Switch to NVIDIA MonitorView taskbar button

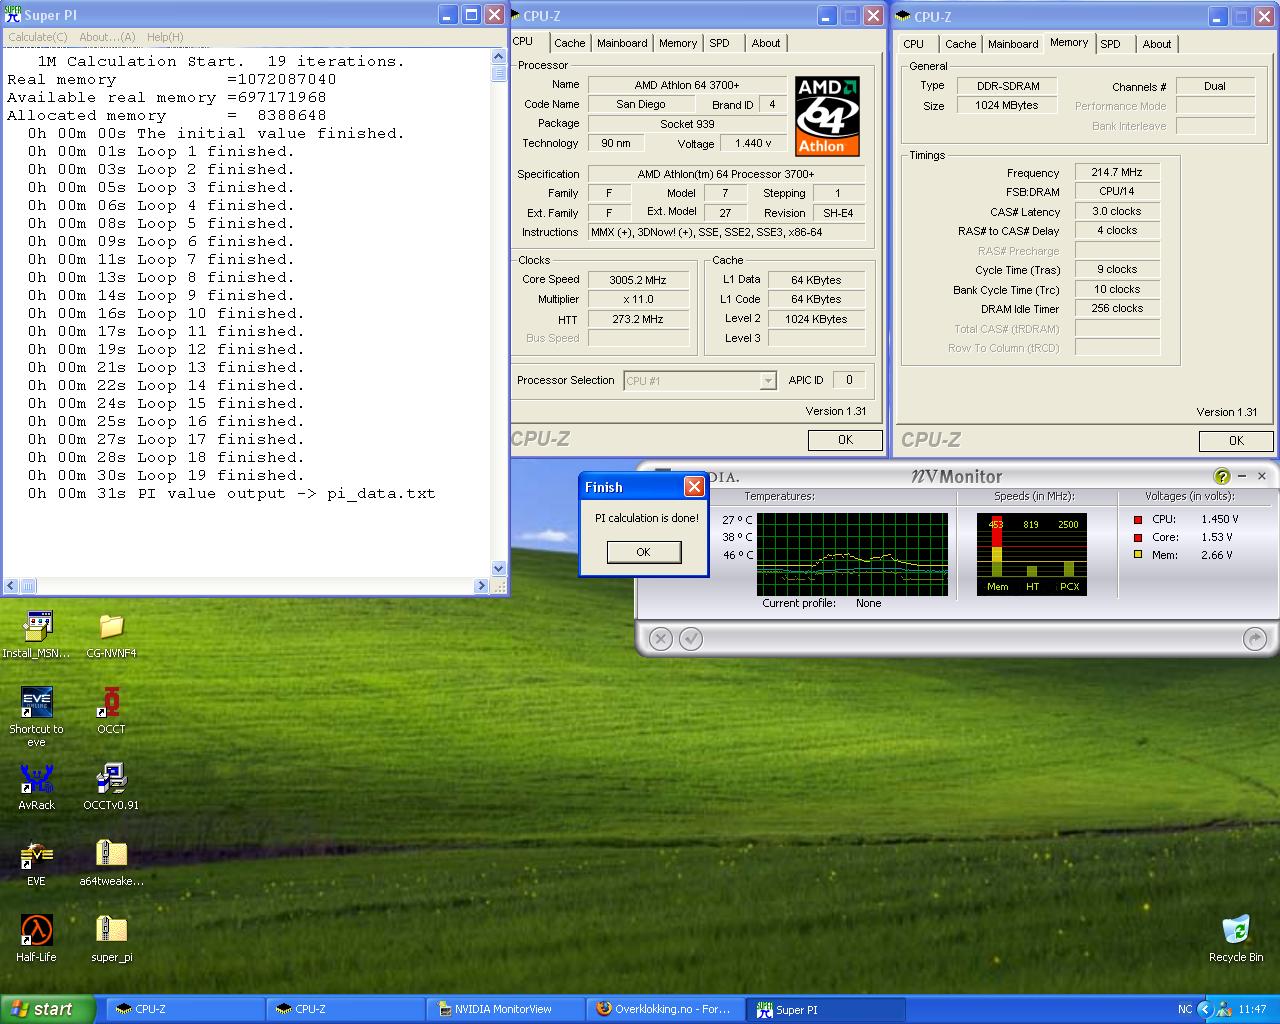coord(504,1009)
